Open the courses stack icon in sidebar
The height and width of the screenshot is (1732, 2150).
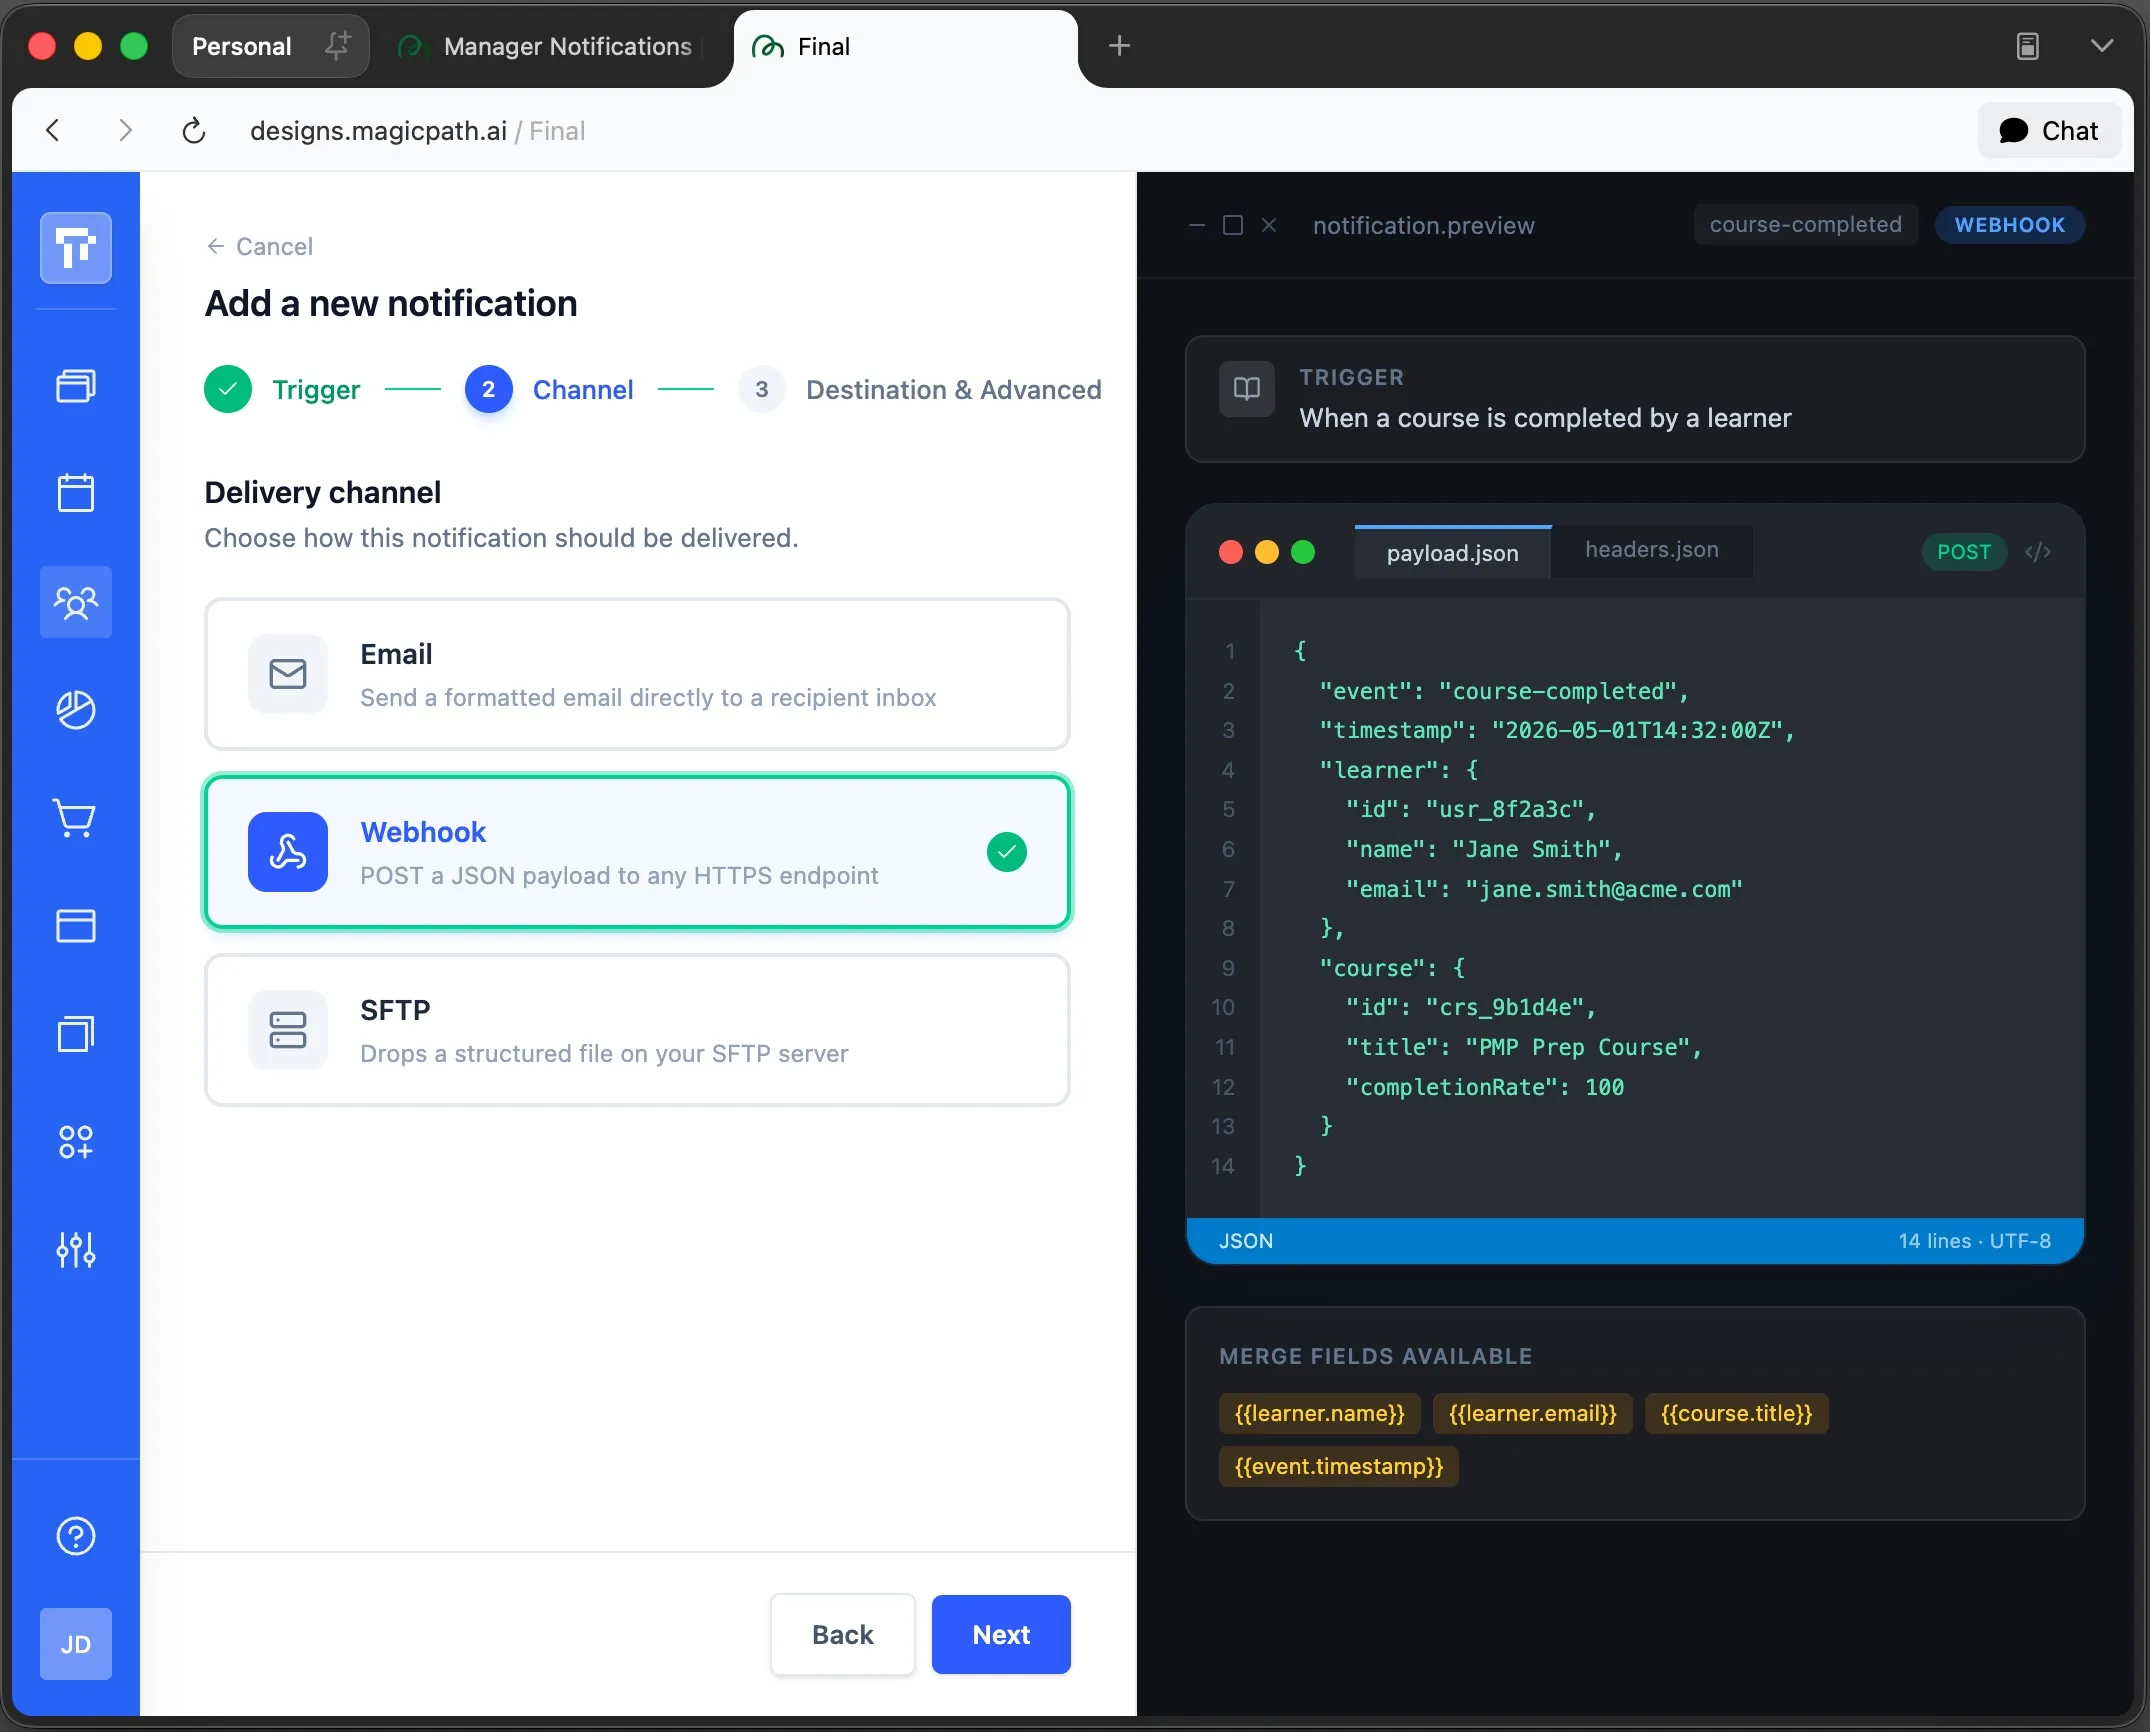(76, 386)
